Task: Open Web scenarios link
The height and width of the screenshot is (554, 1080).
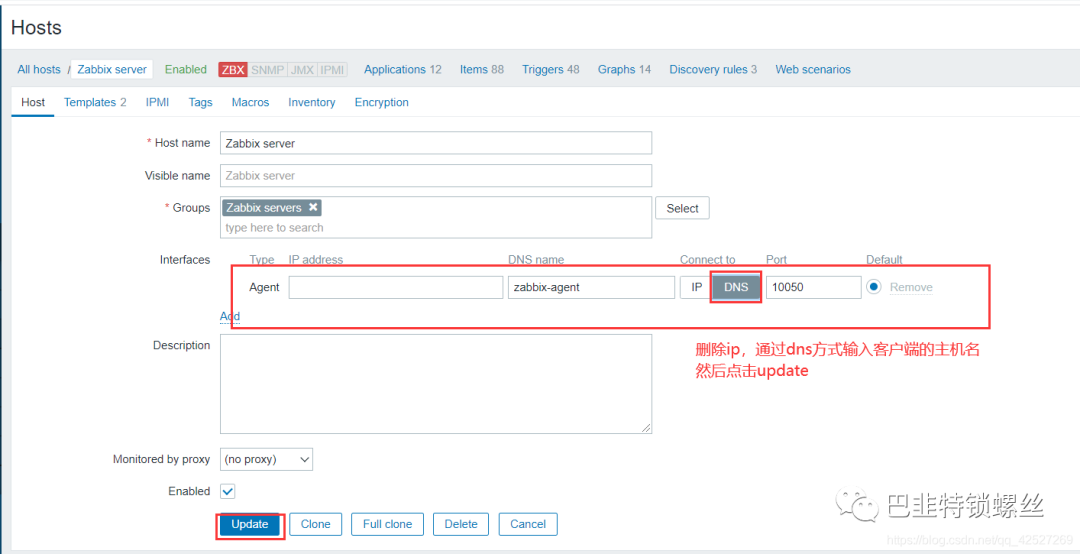Action: click(813, 70)
